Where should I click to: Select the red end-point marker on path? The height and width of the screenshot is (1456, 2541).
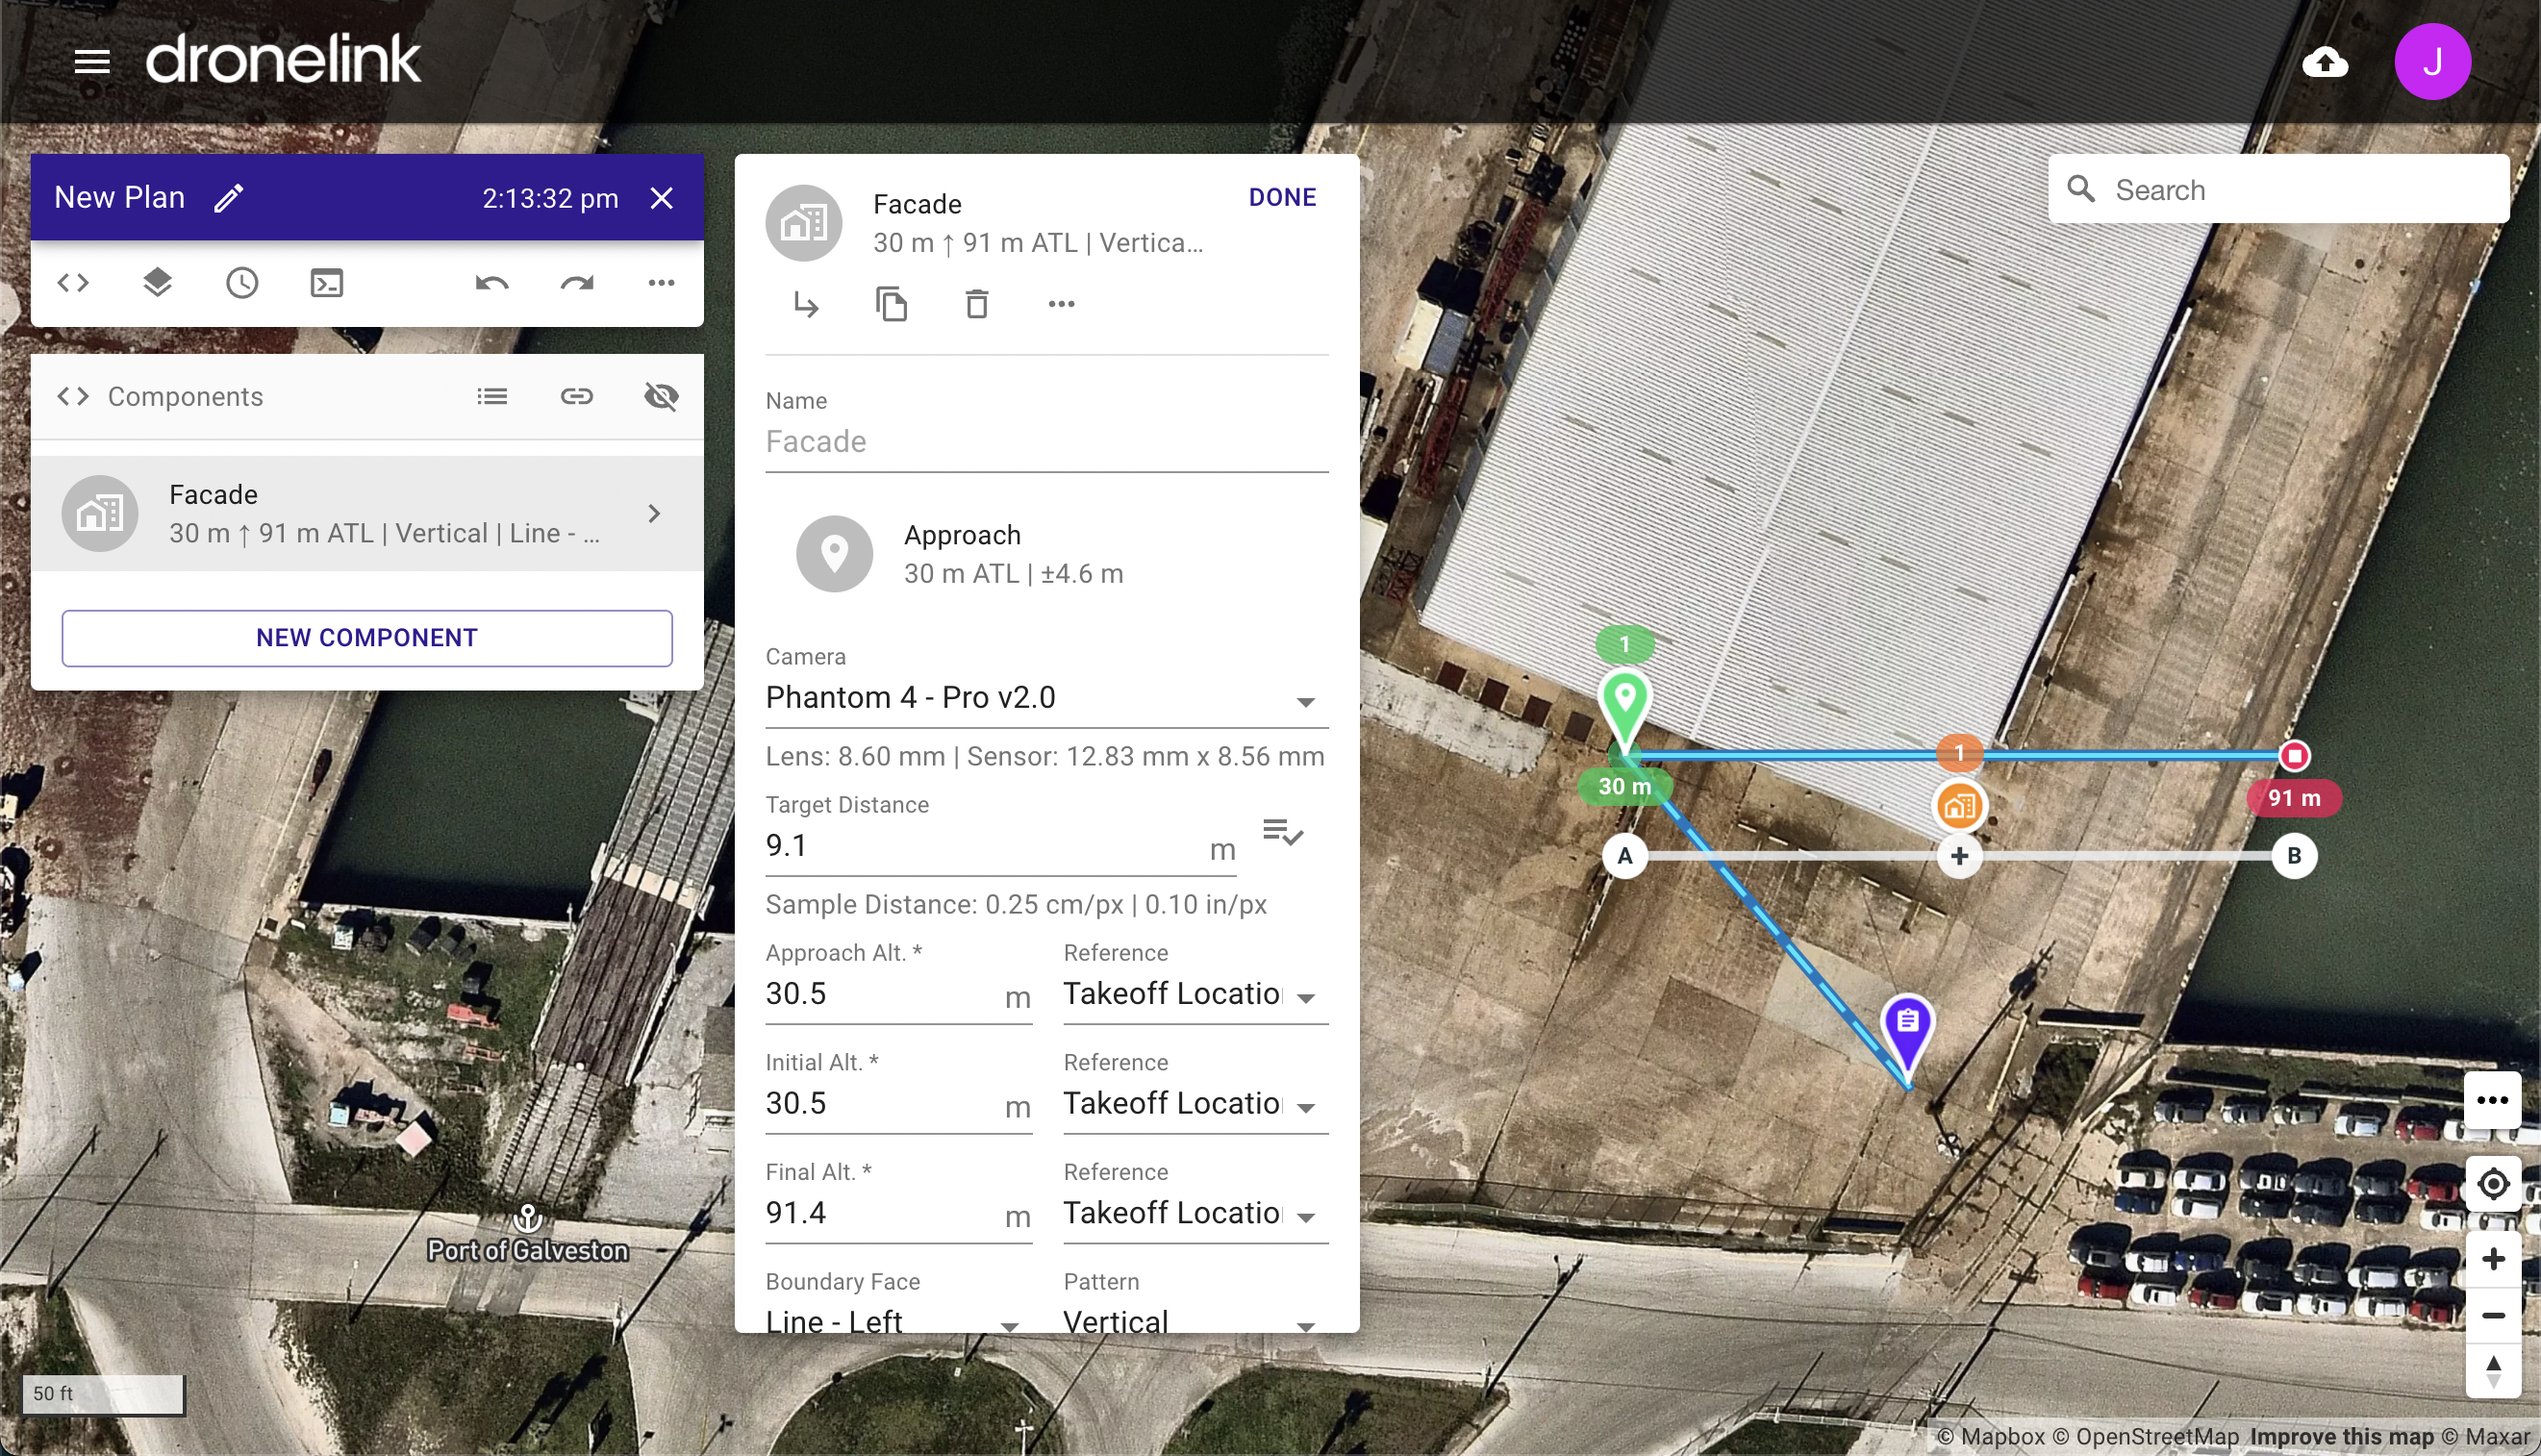pyautogui.click(x=2294, y=755)
